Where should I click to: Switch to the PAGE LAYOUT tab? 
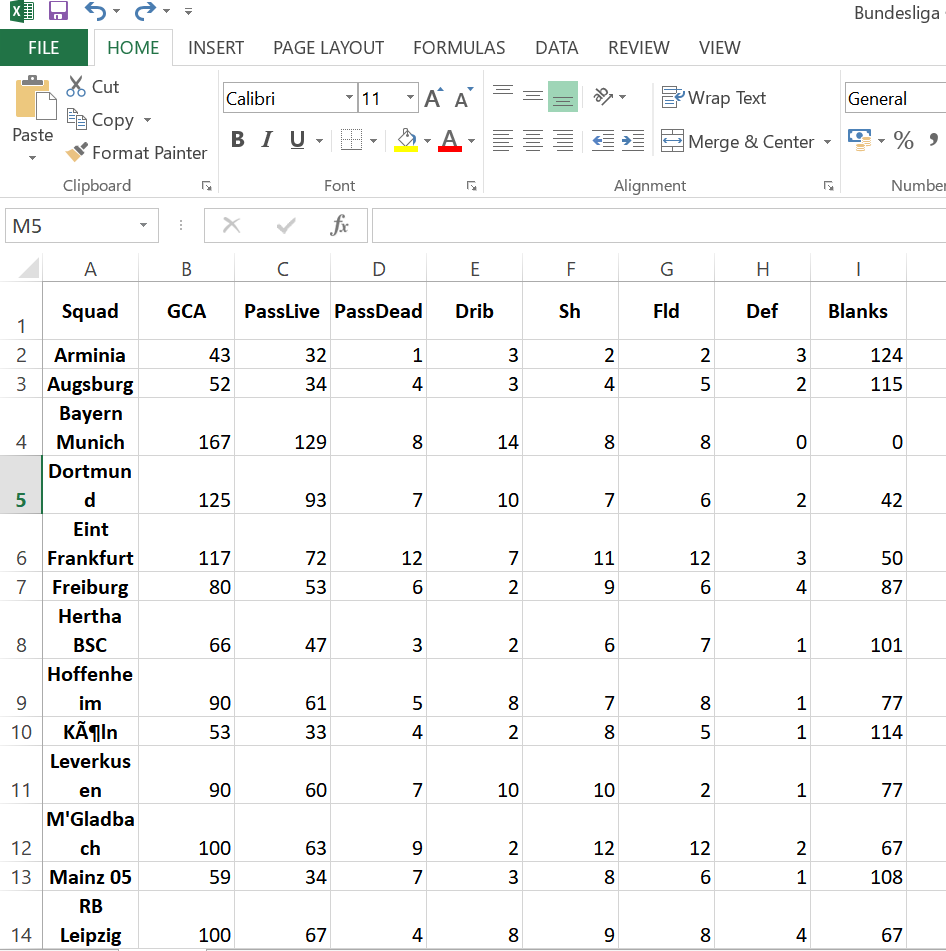coord(328,47)
